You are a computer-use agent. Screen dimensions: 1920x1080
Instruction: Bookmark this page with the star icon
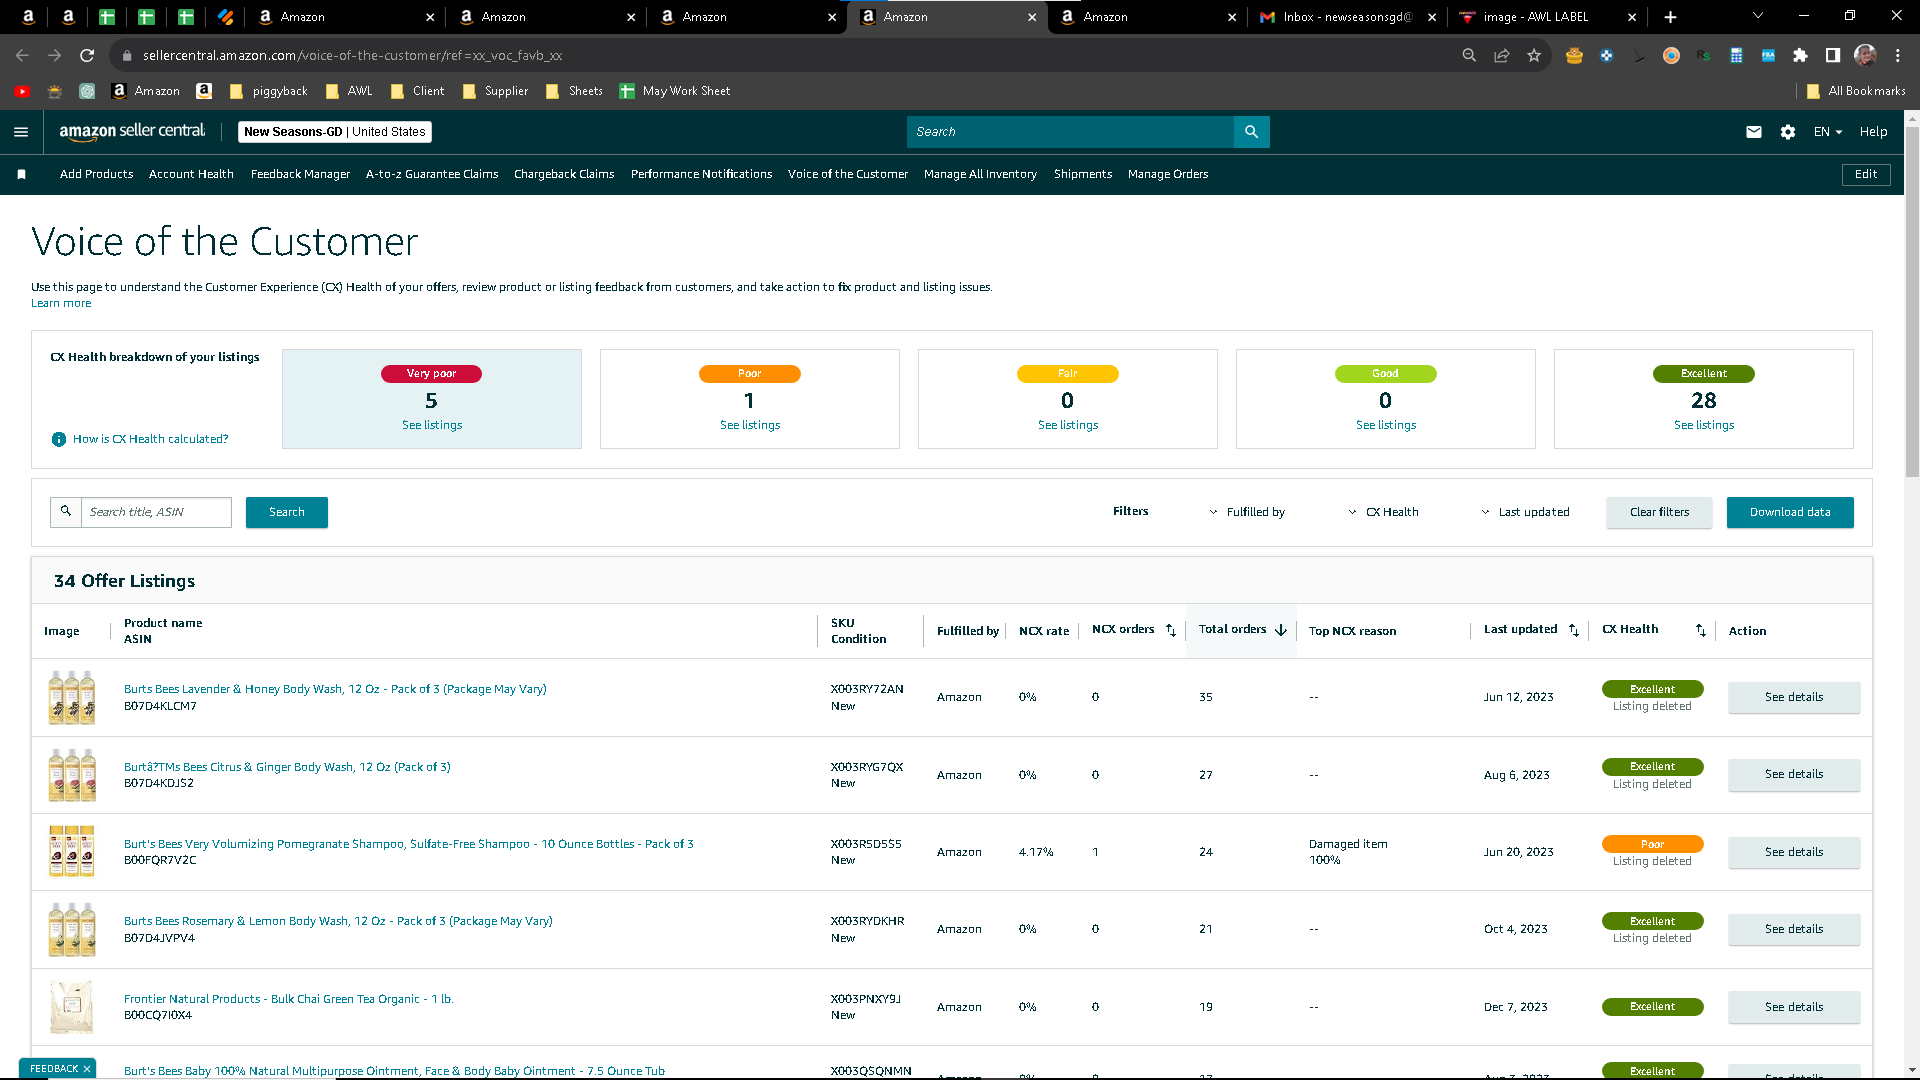point(1534,56)
